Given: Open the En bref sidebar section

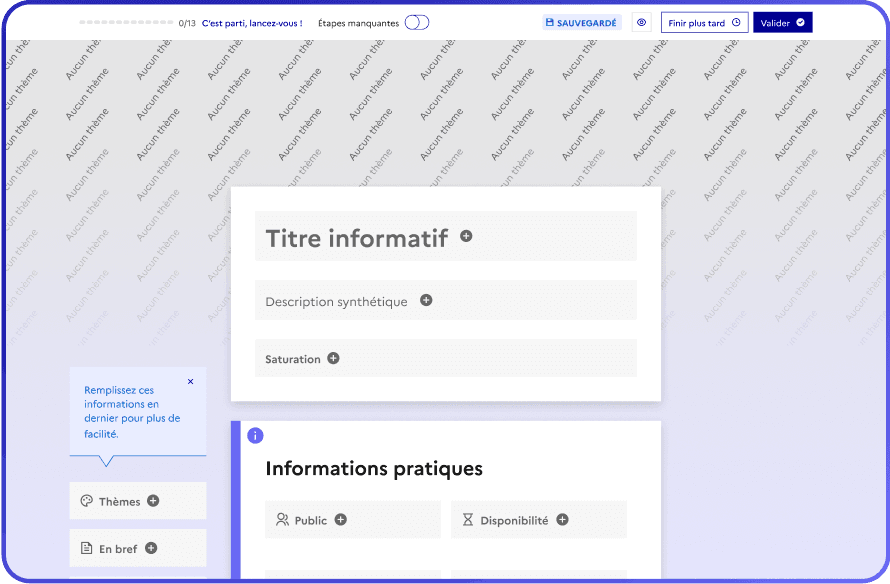Looking at the screenshot, I should [x=118, y=548].
